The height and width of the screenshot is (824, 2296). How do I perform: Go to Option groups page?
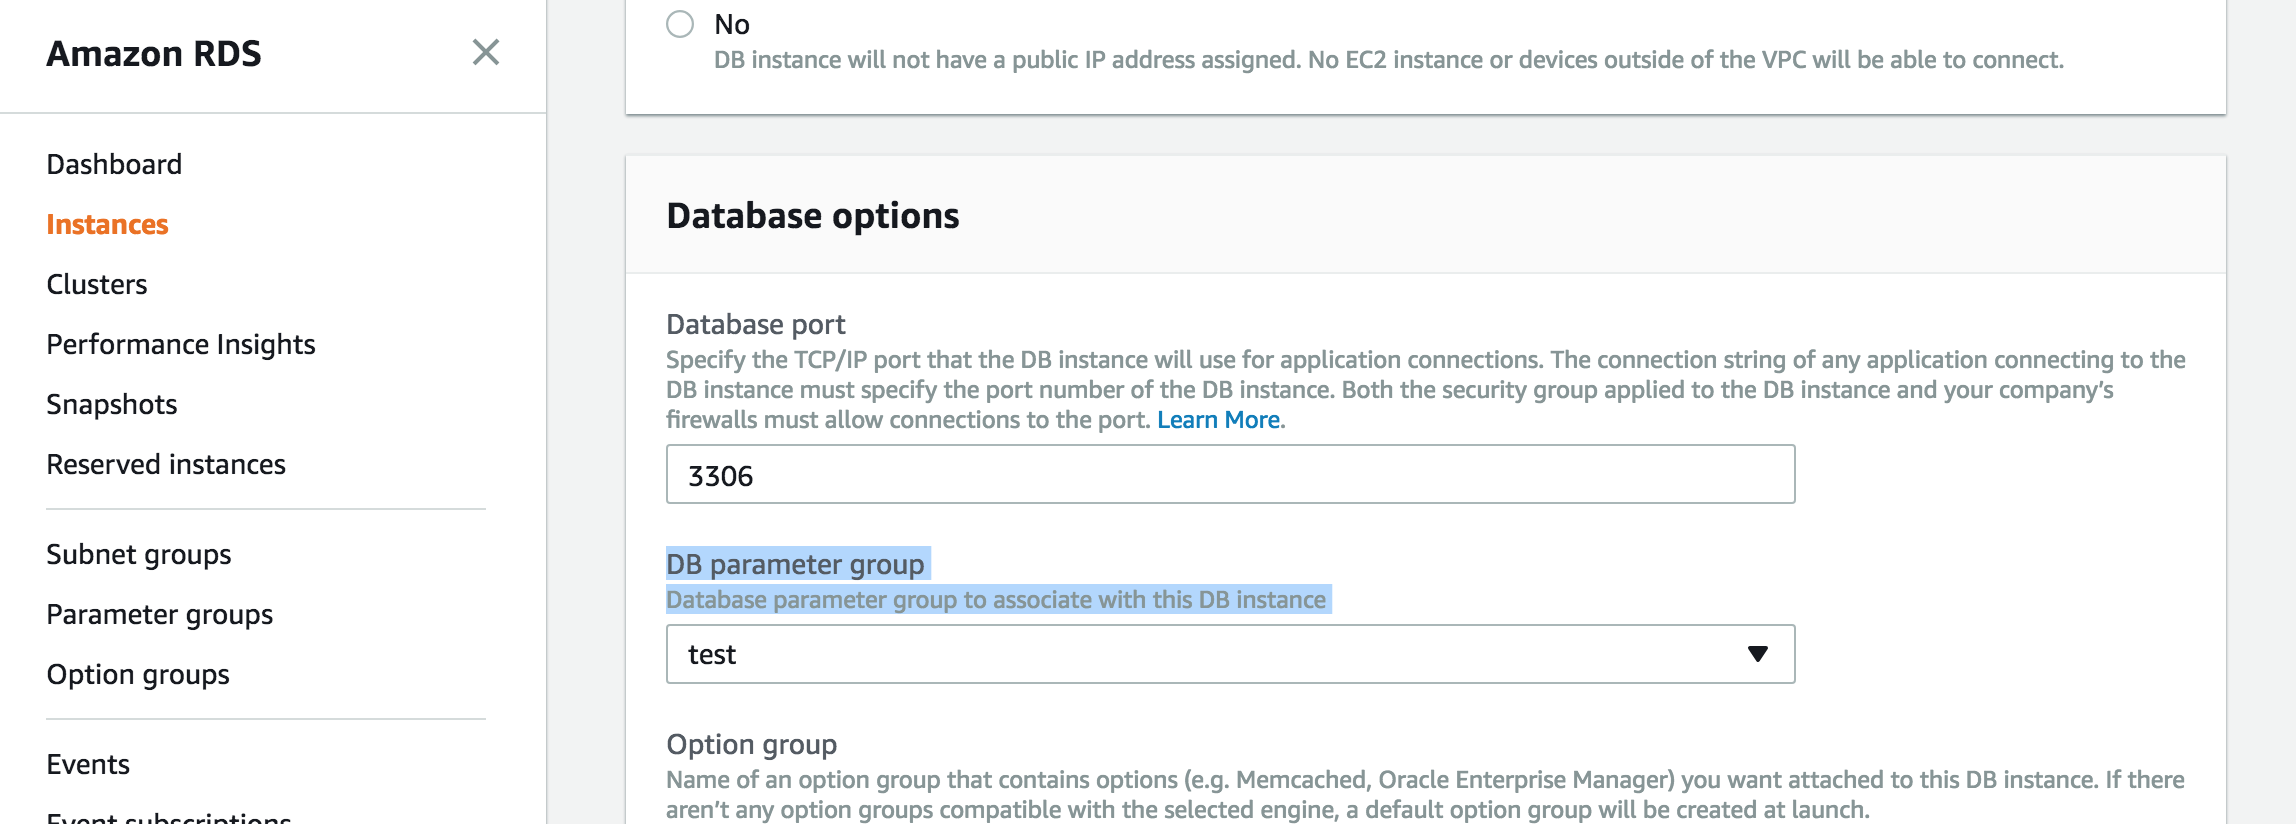pos(138,674)
